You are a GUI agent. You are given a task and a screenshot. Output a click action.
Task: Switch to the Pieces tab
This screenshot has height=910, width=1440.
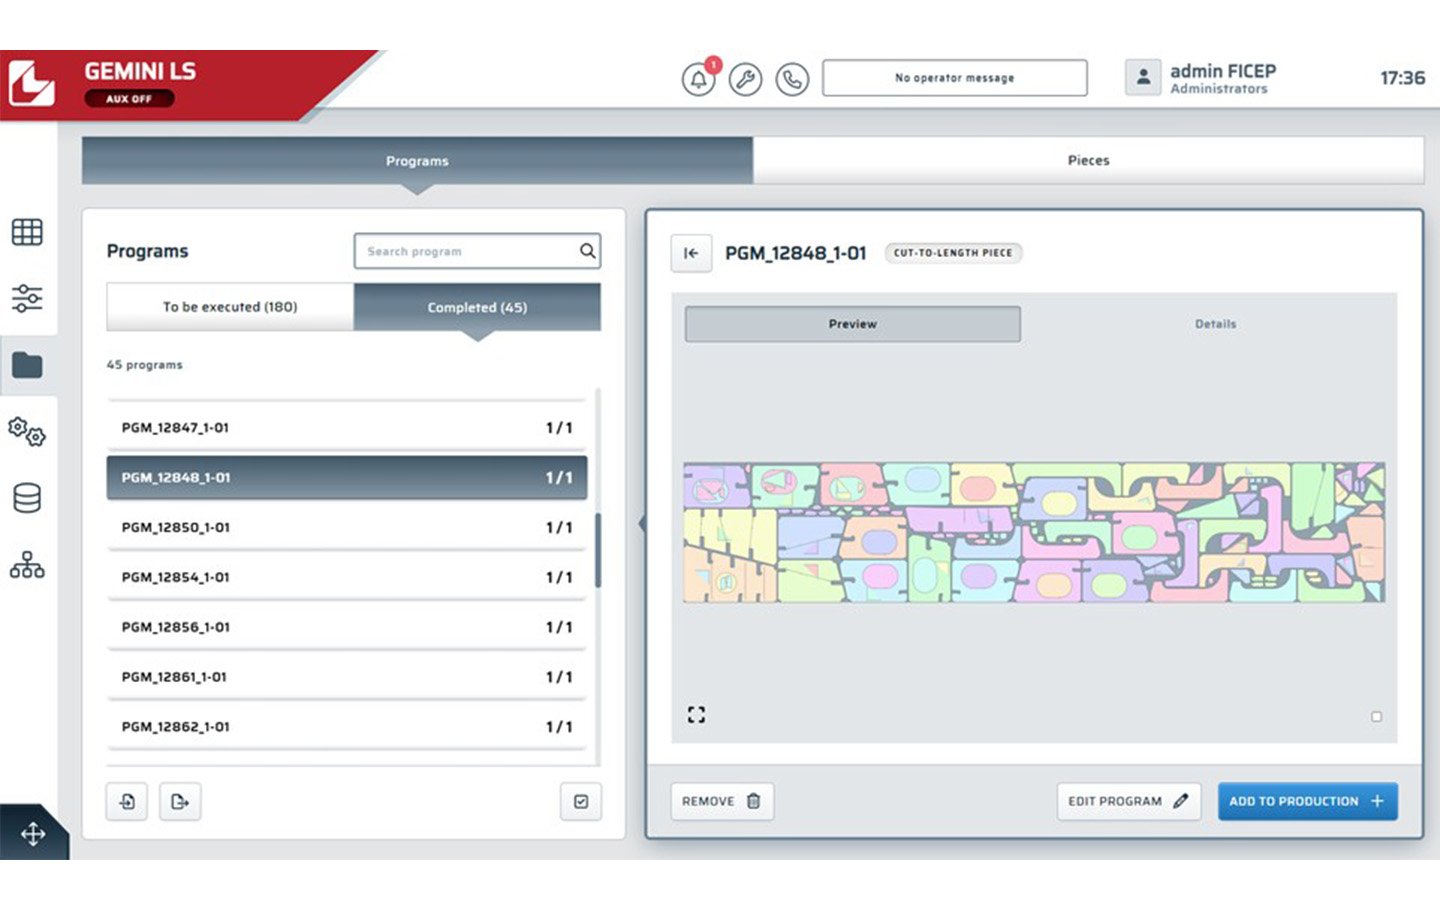coord(1088,160)
